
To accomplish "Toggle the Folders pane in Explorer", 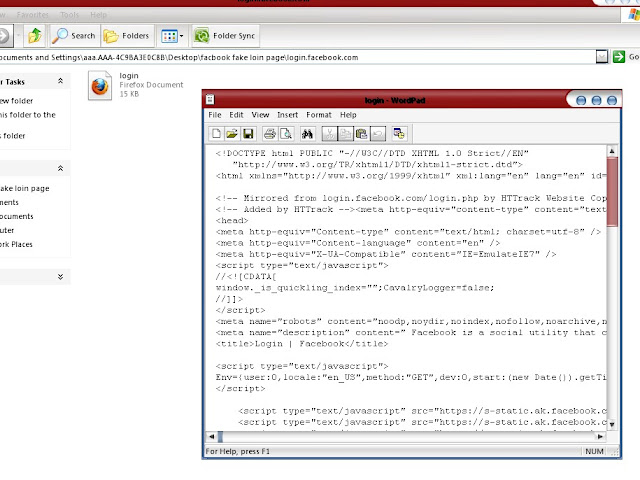I will click(x=127, y=36).
